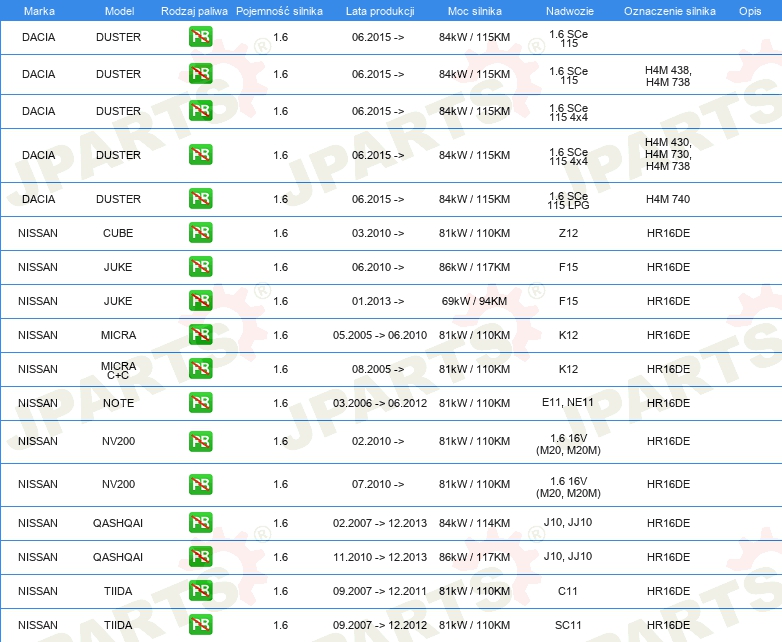This screenshot has width=782, height=642.
Task: Click the fuel icon for Tiida SC11
Action: 200,625
